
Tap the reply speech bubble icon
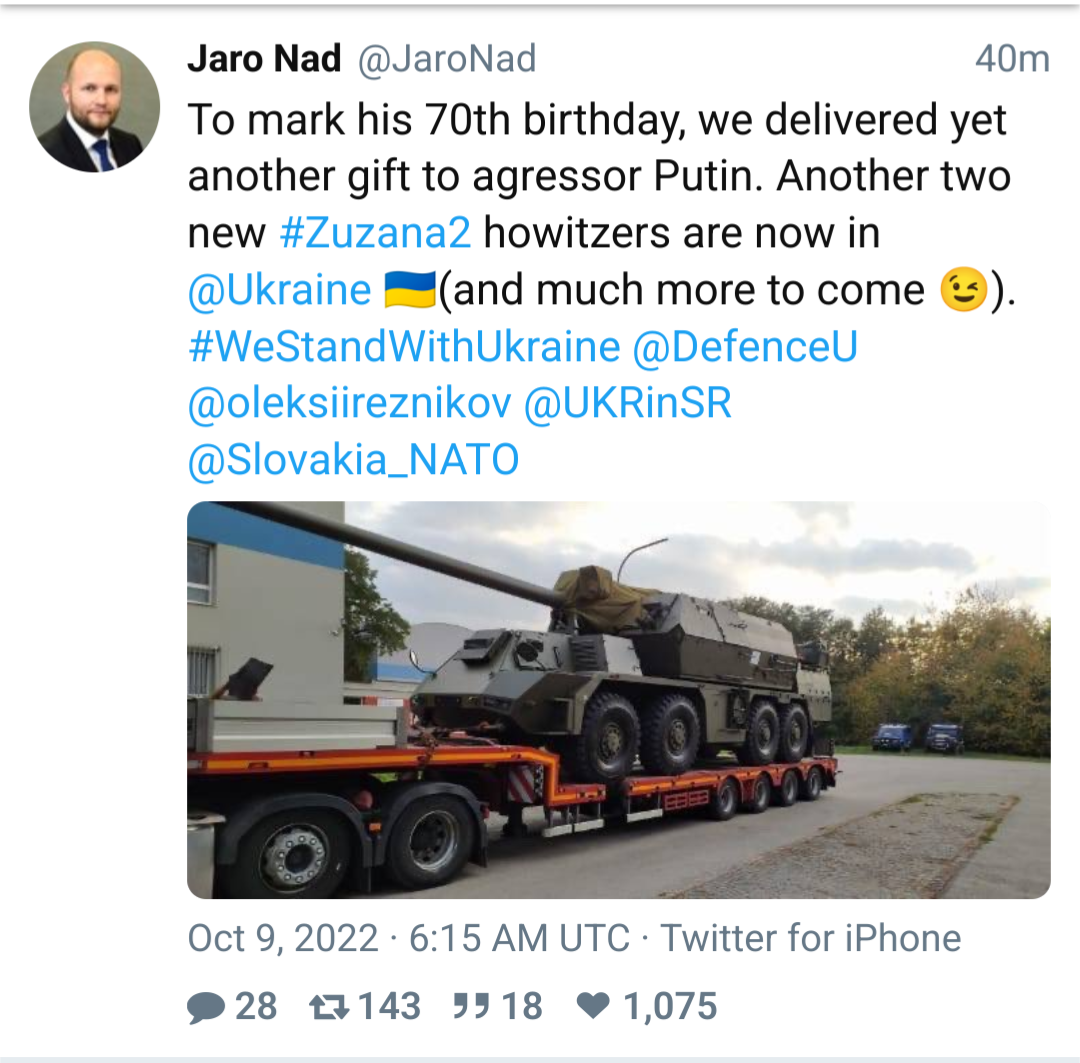click(x=205, y=1006)
